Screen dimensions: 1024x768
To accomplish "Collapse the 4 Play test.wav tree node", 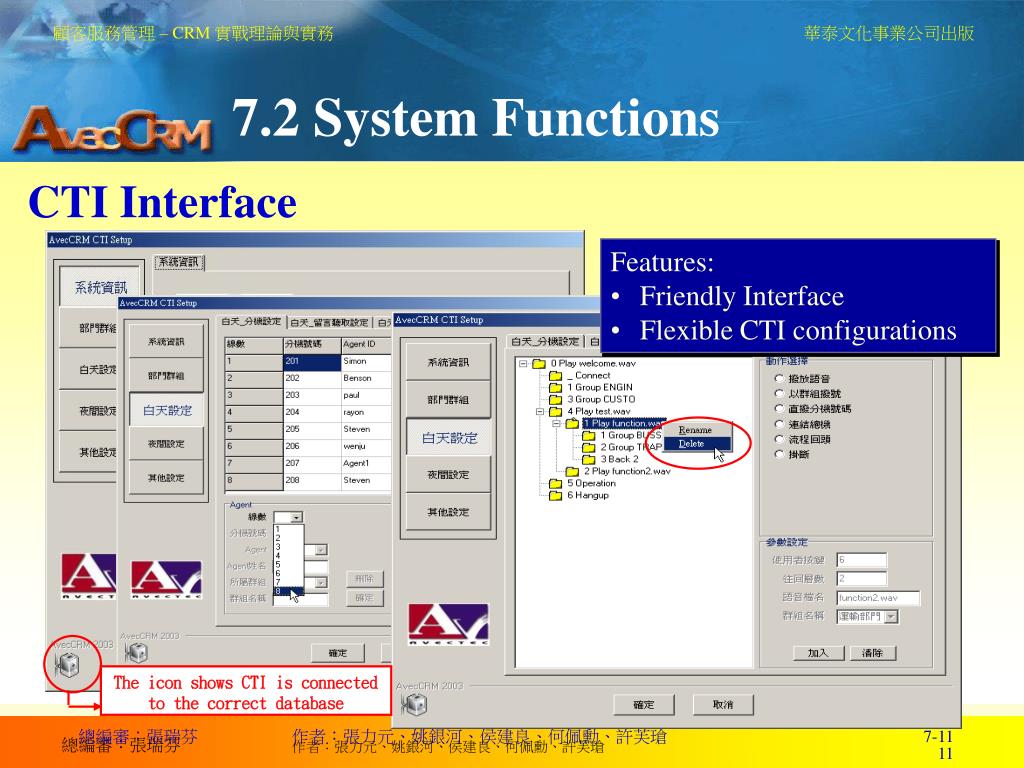I will pos(540,412).
